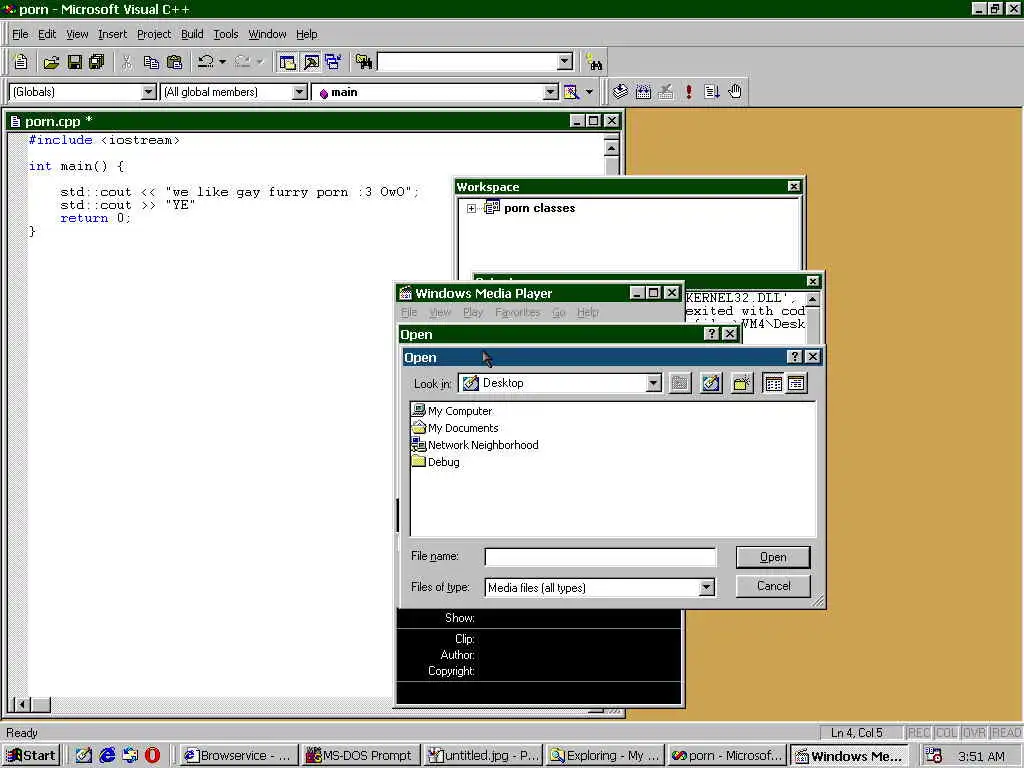Click the Cancel button in the dialog
The image size is (1024, 768).
[x=773, y=586]
